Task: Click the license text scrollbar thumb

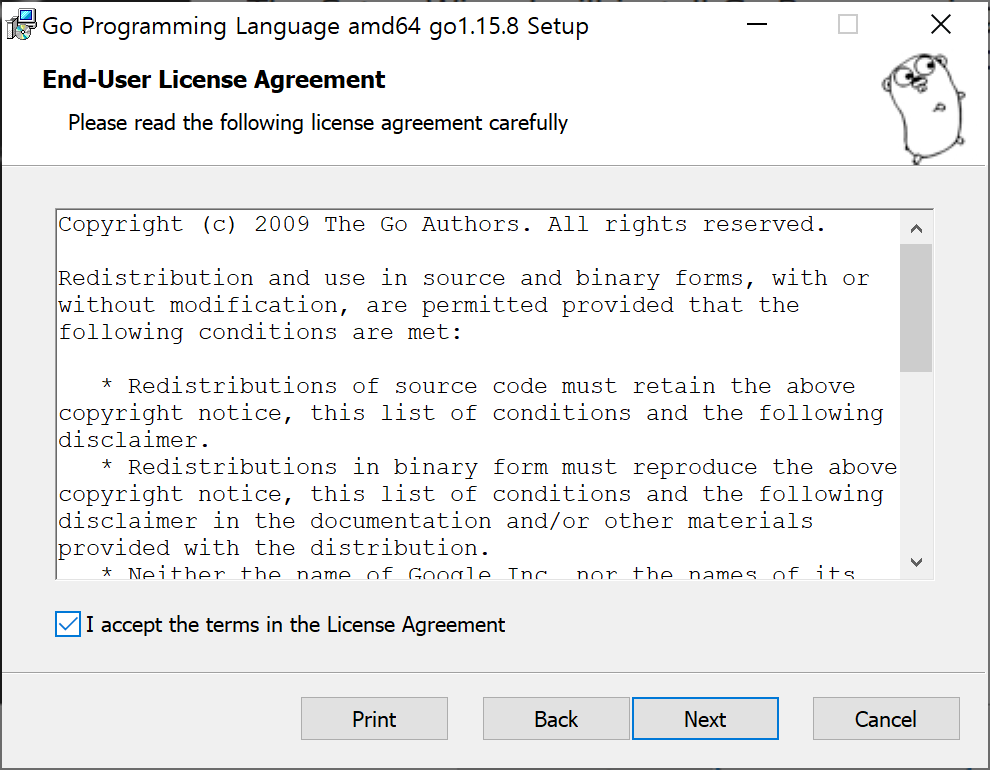Action: pos(916,308)
